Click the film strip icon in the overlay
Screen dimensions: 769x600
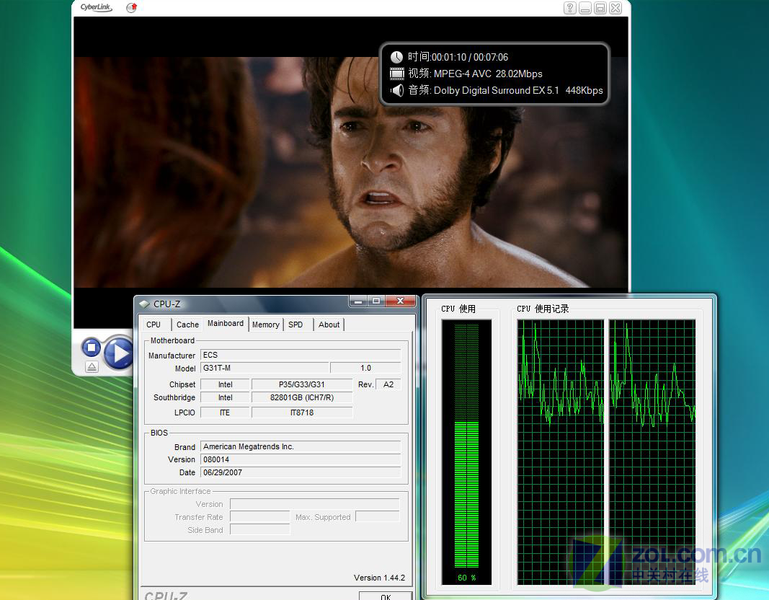397,74
